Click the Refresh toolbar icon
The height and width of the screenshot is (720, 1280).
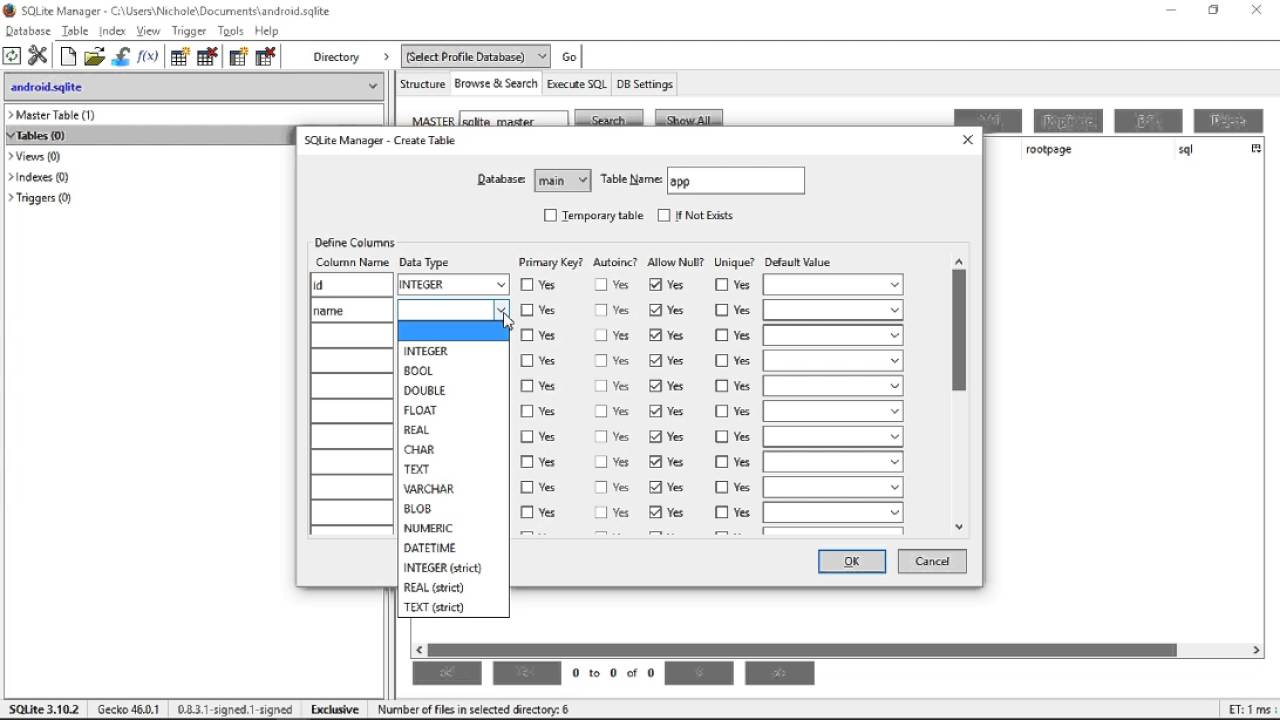12,56
